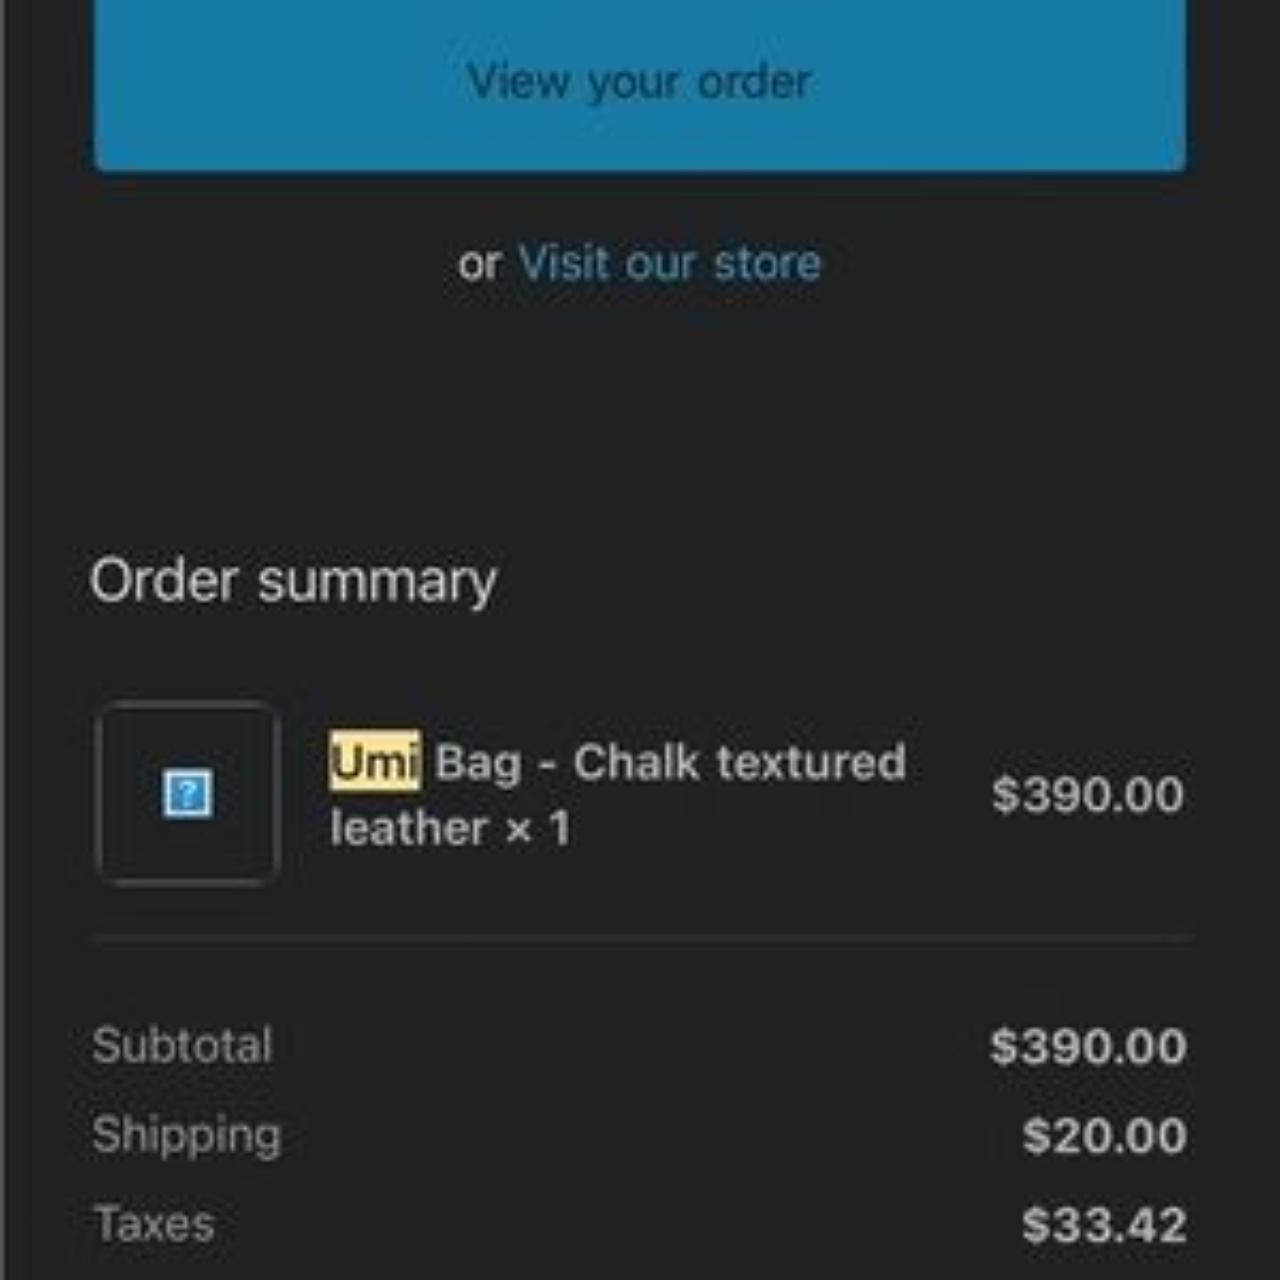Screen dimensions: 1280x1280
Task: Click the broken image question mark icon
Action: (x=187, y=794)
